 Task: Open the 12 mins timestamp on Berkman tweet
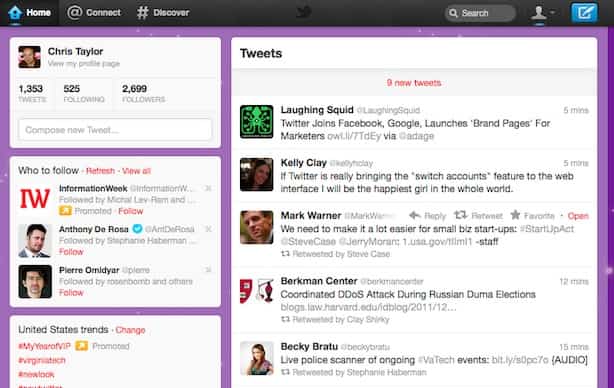tap(574, 282)
